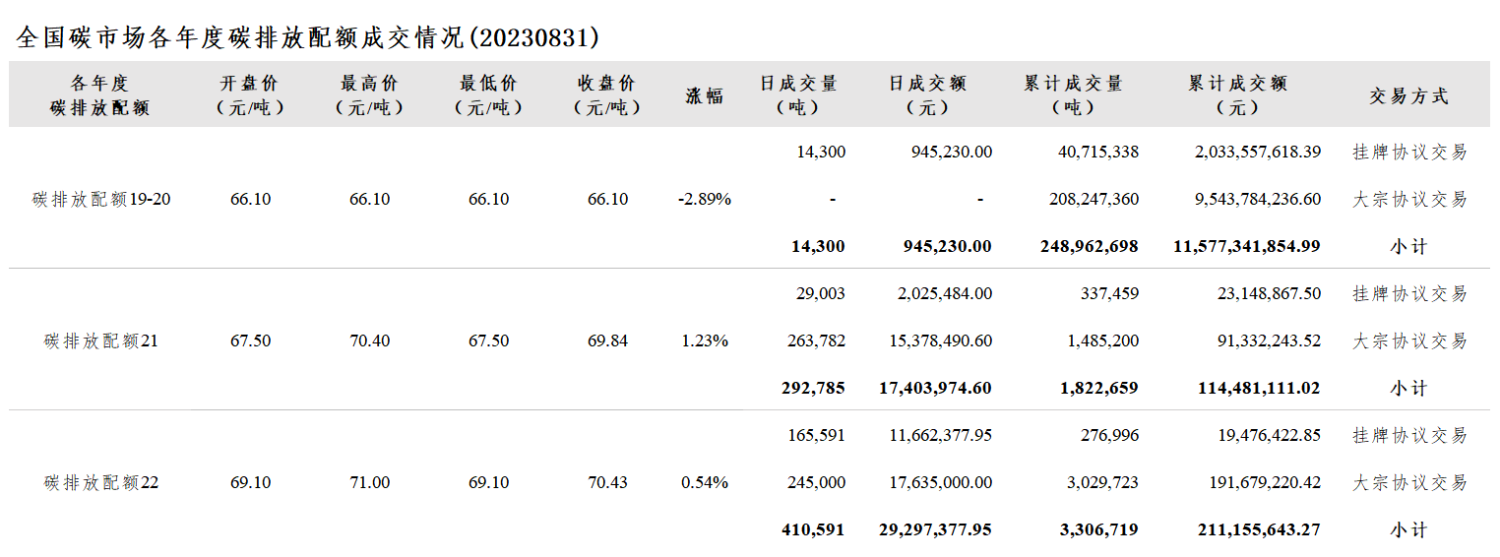Click the closing price 69.84
1500x557 pixels.
pyautogui.click(x=608, y=341)
